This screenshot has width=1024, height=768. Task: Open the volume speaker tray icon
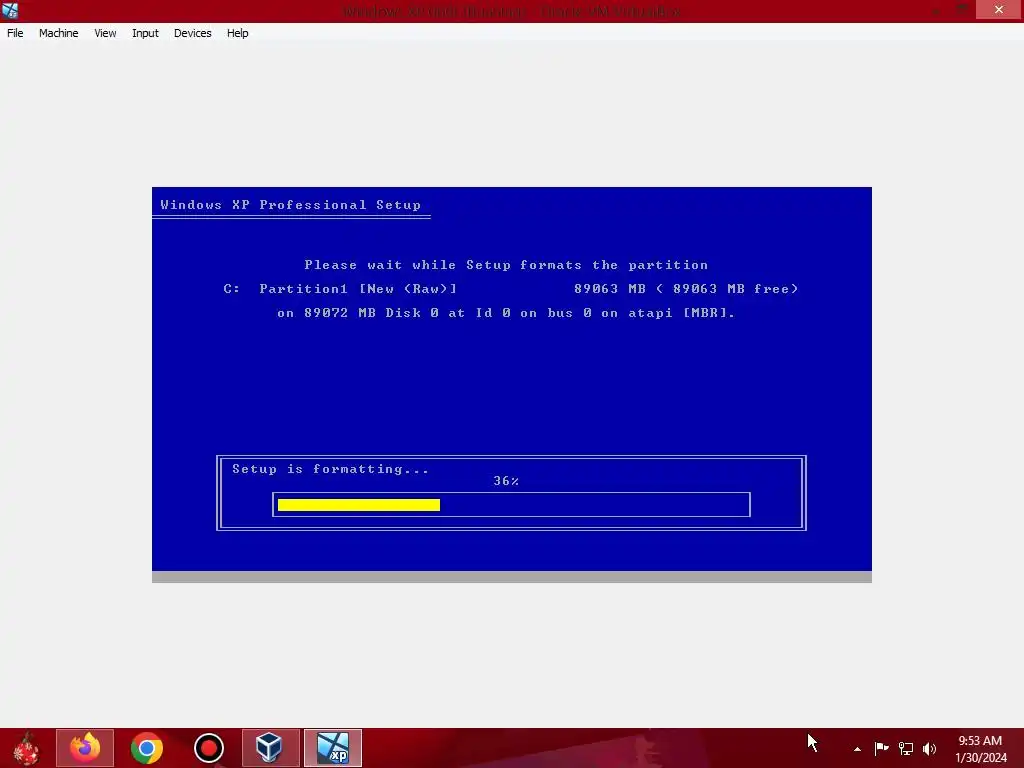tap(929, 748)
